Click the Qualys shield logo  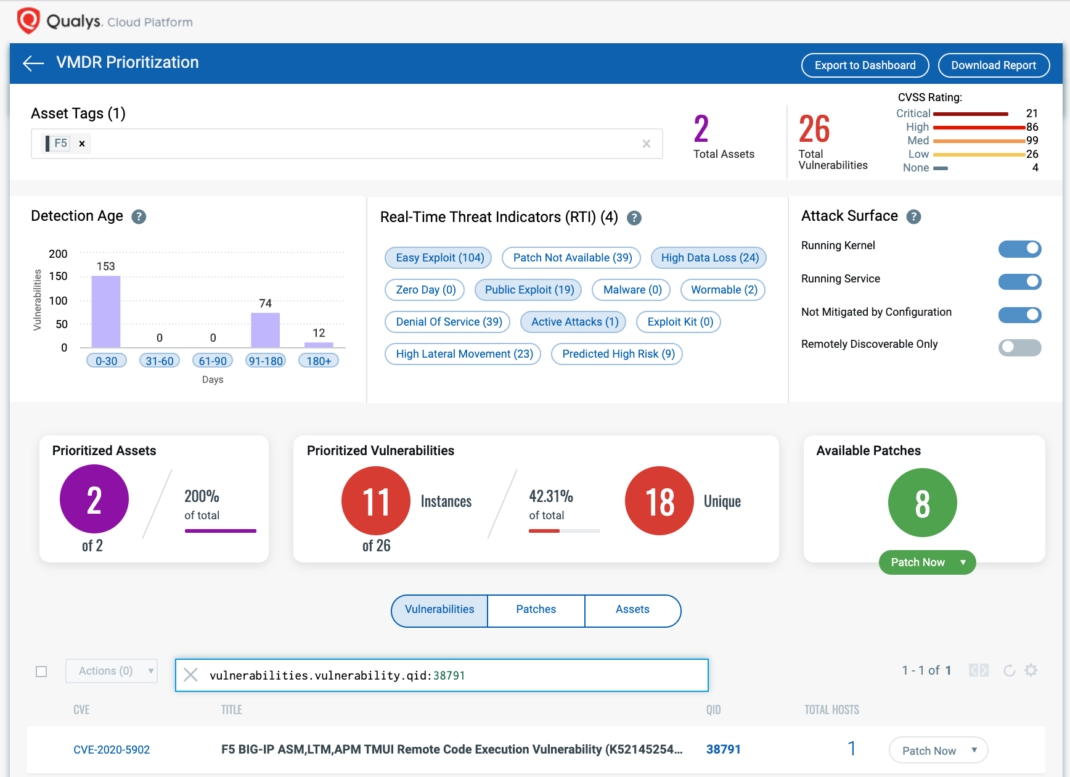[x=29, y=20]
